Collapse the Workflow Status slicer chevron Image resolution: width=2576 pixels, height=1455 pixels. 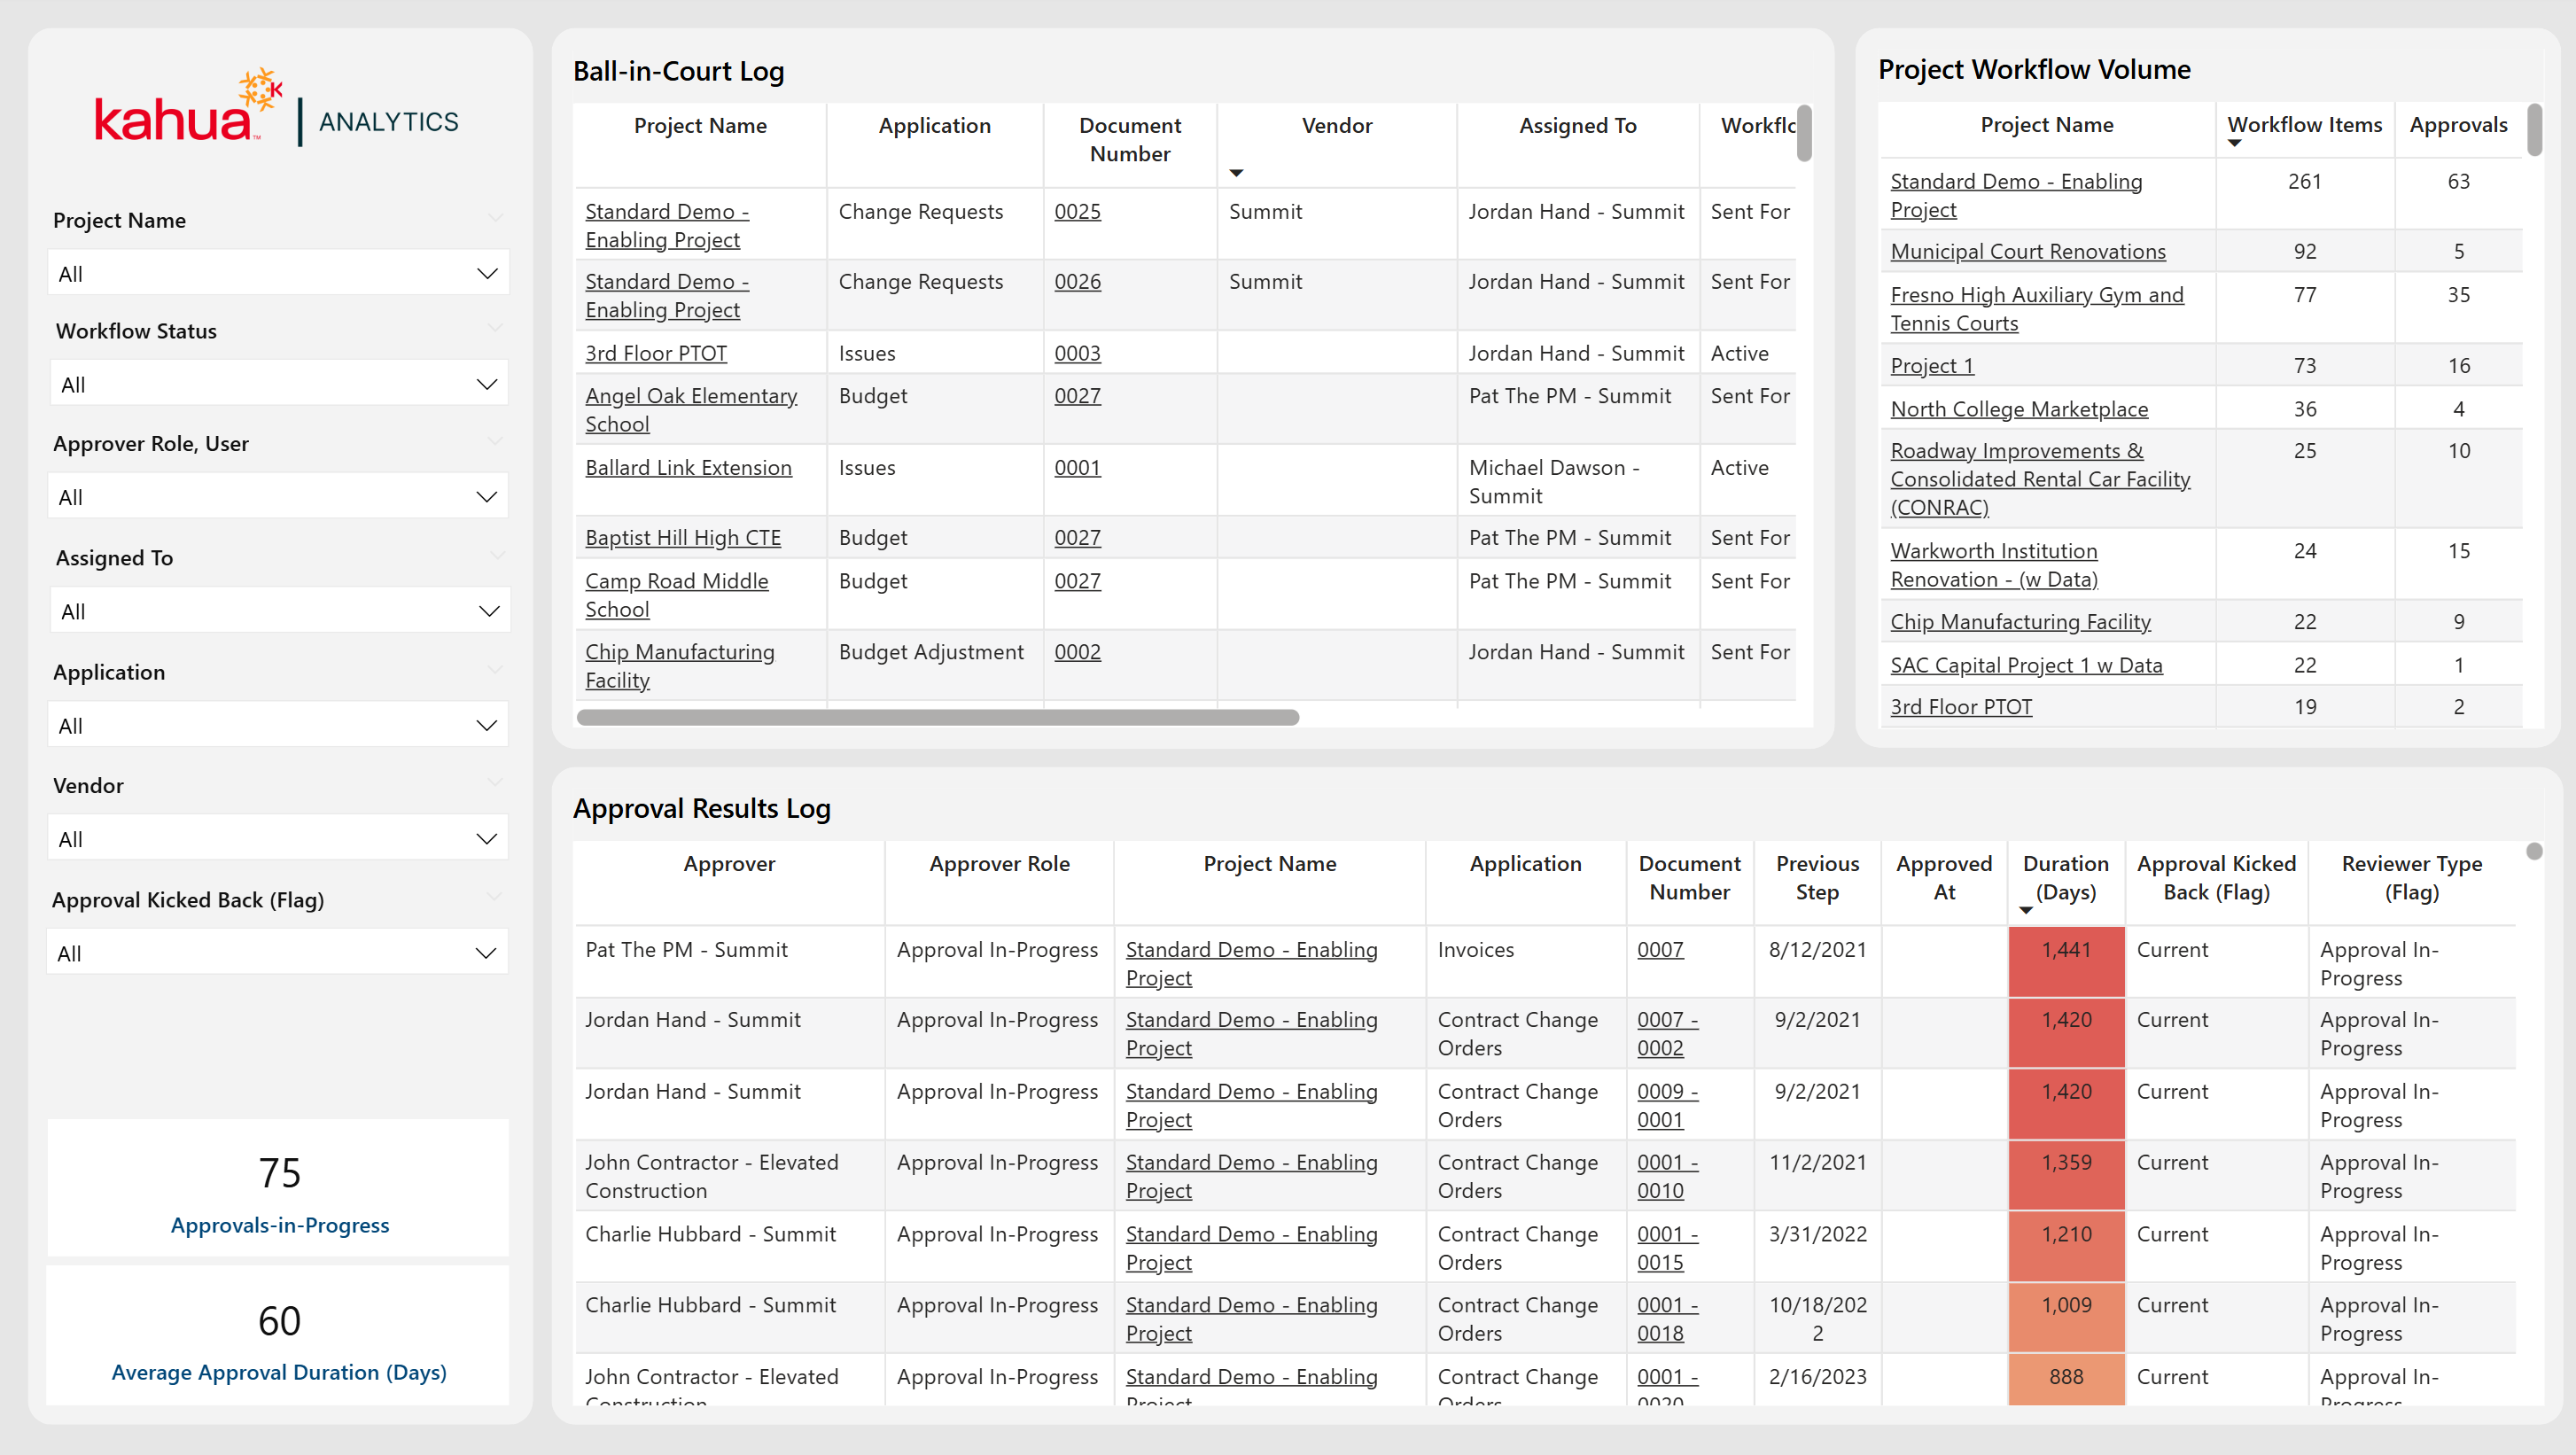pos(495,329)
